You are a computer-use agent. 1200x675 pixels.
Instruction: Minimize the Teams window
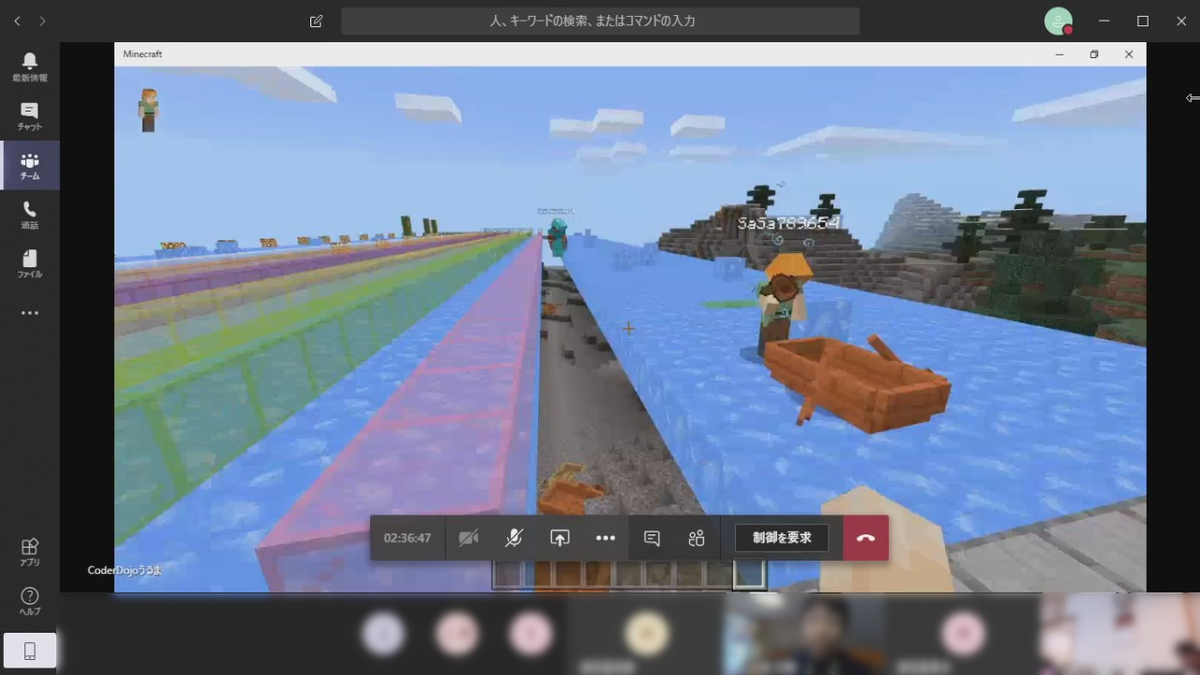(1104, 21)
